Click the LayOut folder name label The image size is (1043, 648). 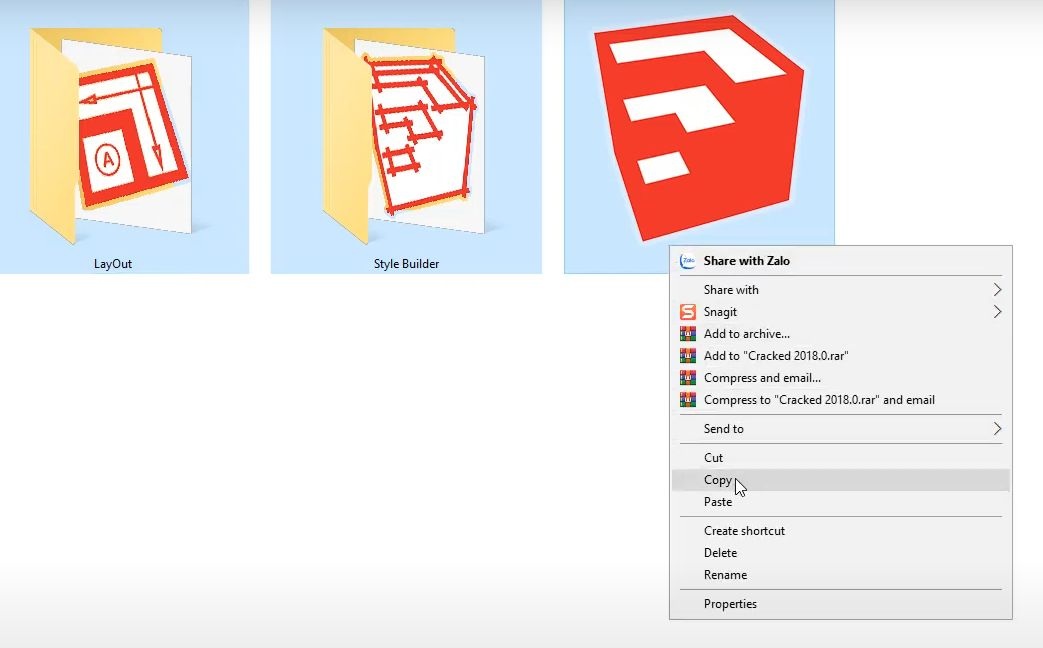(x=113, y=264)
